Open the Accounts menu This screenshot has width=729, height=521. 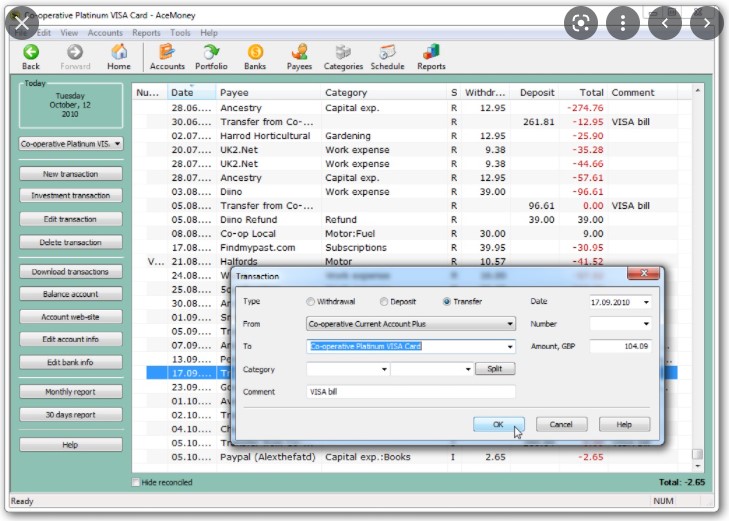tap(105, 33)
